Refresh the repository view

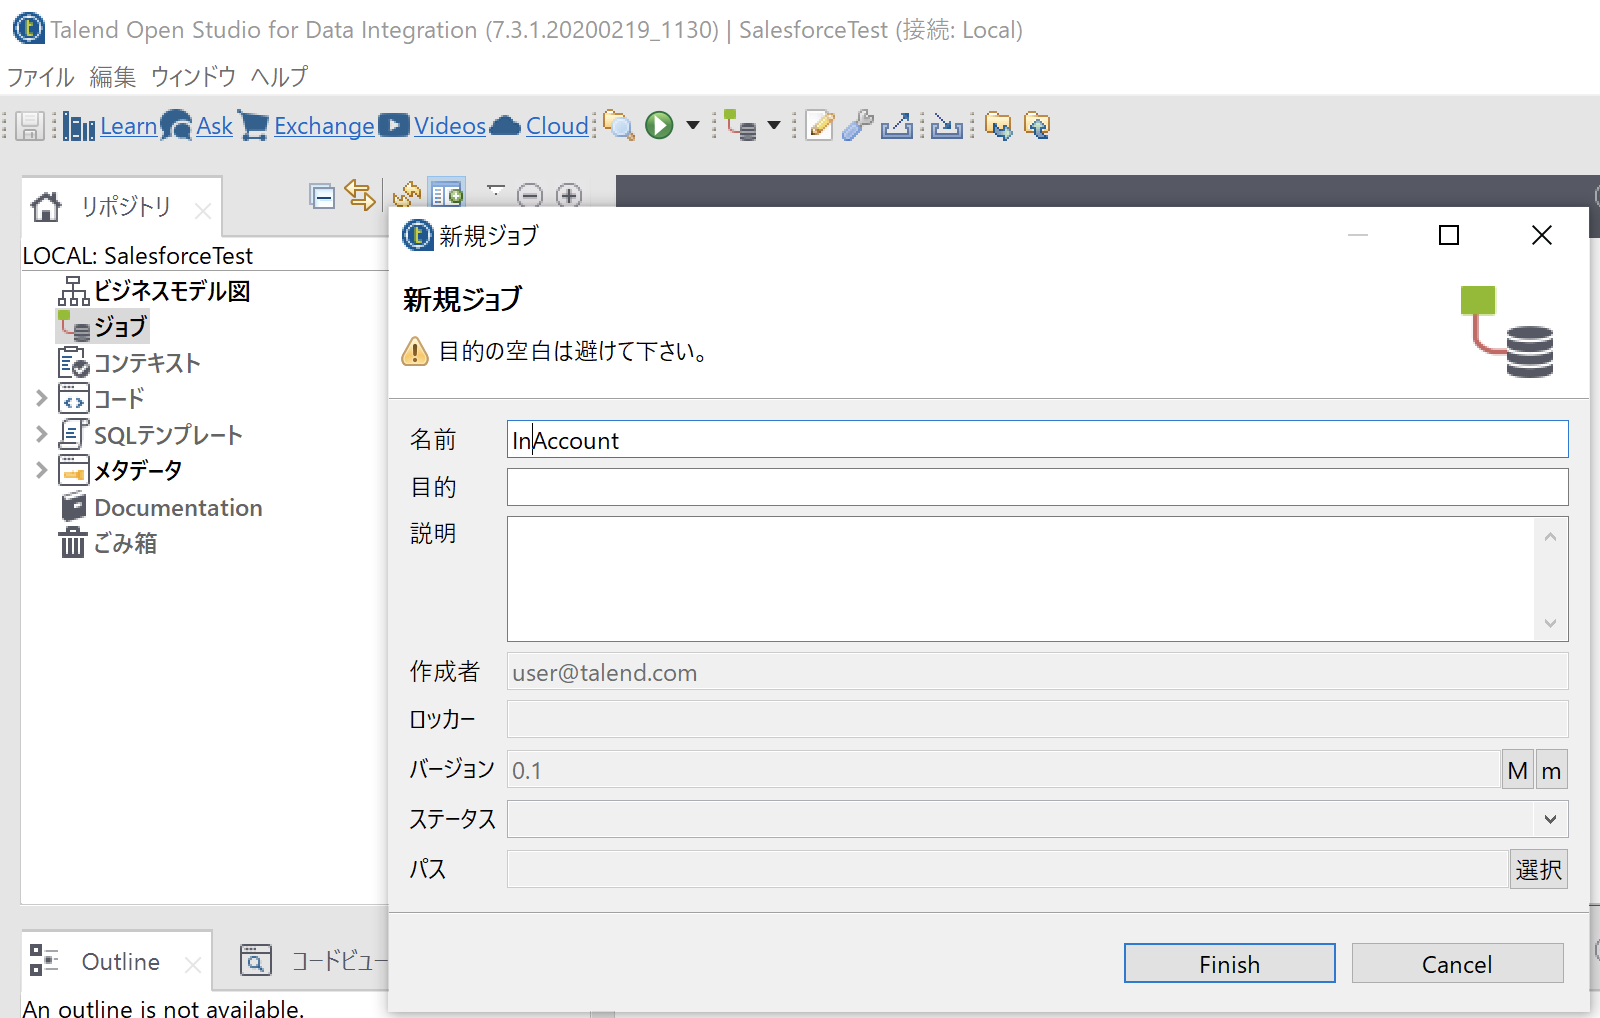[x=406, y=197]
